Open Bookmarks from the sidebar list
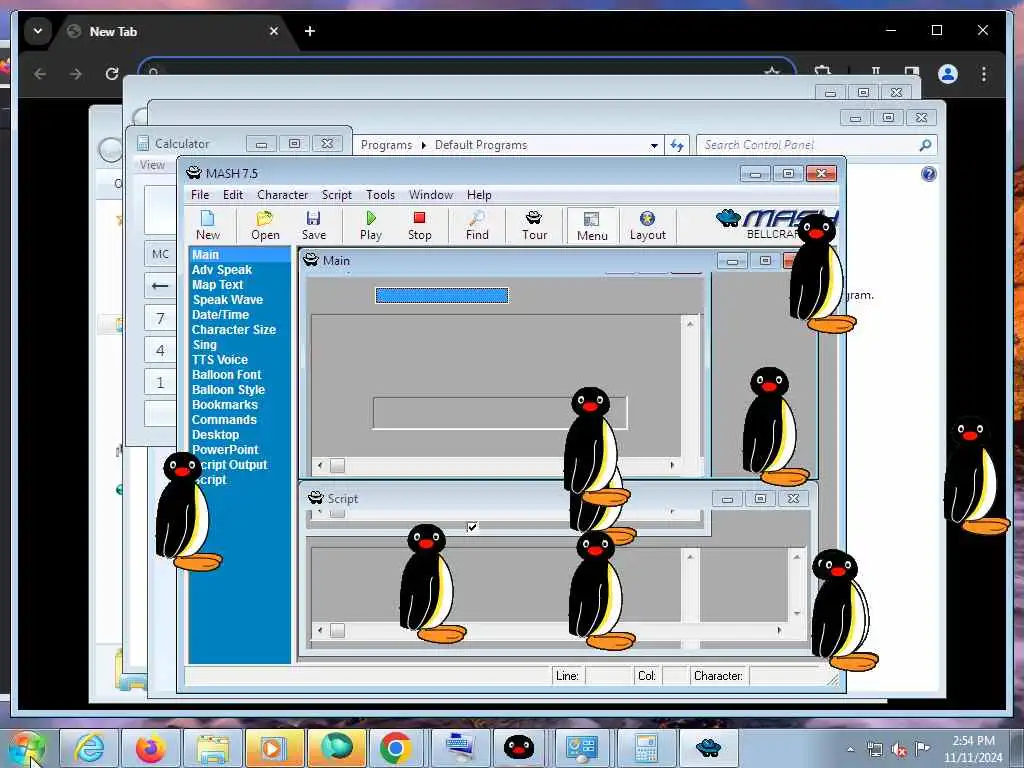This screenshot has height=768, width=1024. coord(225,405)
